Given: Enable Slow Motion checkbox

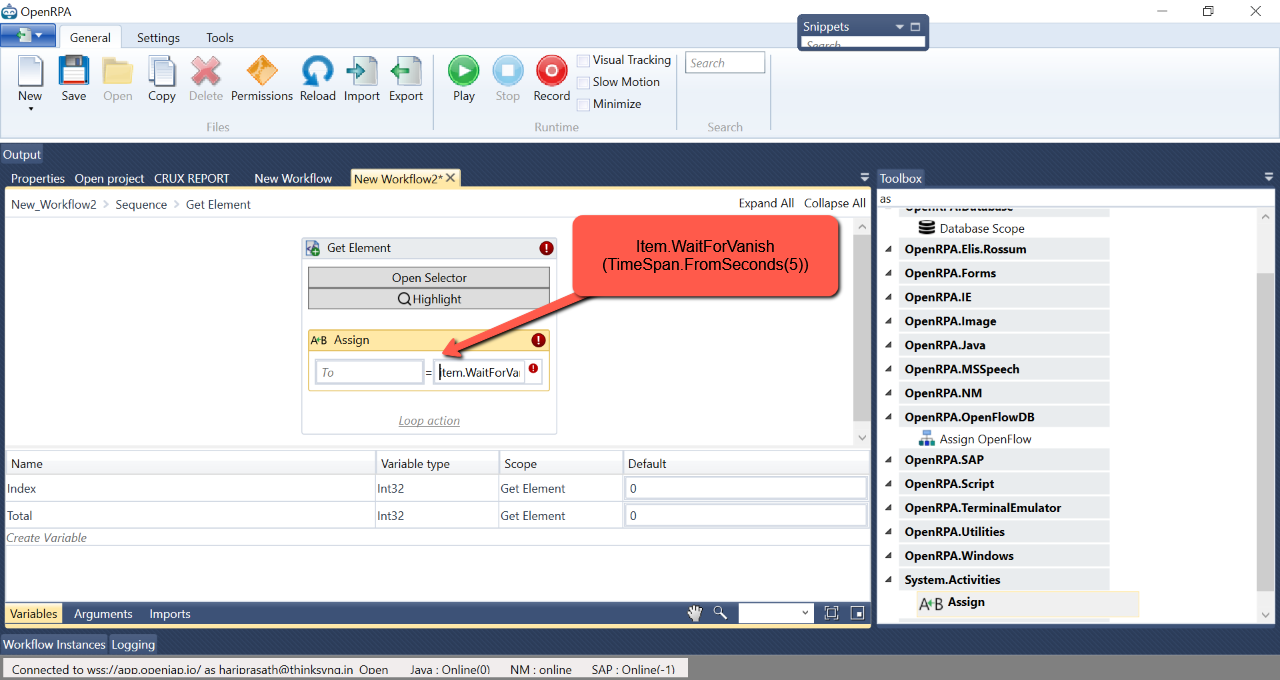Looking at the screenshot, I should (x=583, y=83).
